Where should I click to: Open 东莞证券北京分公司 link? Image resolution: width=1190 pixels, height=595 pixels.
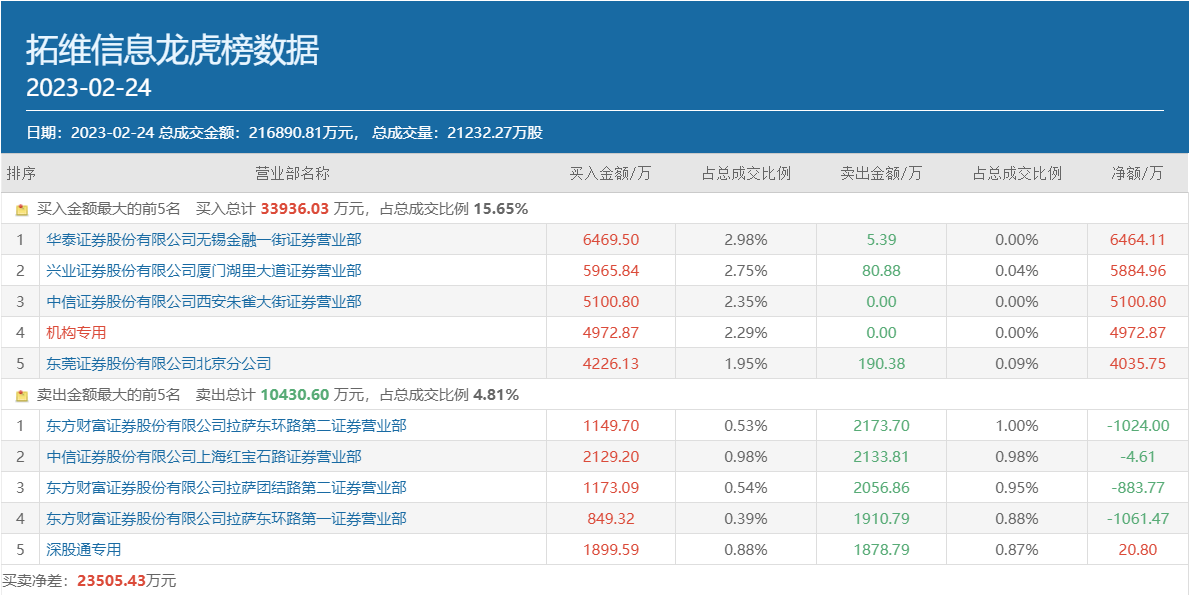(x=158, y=364)
